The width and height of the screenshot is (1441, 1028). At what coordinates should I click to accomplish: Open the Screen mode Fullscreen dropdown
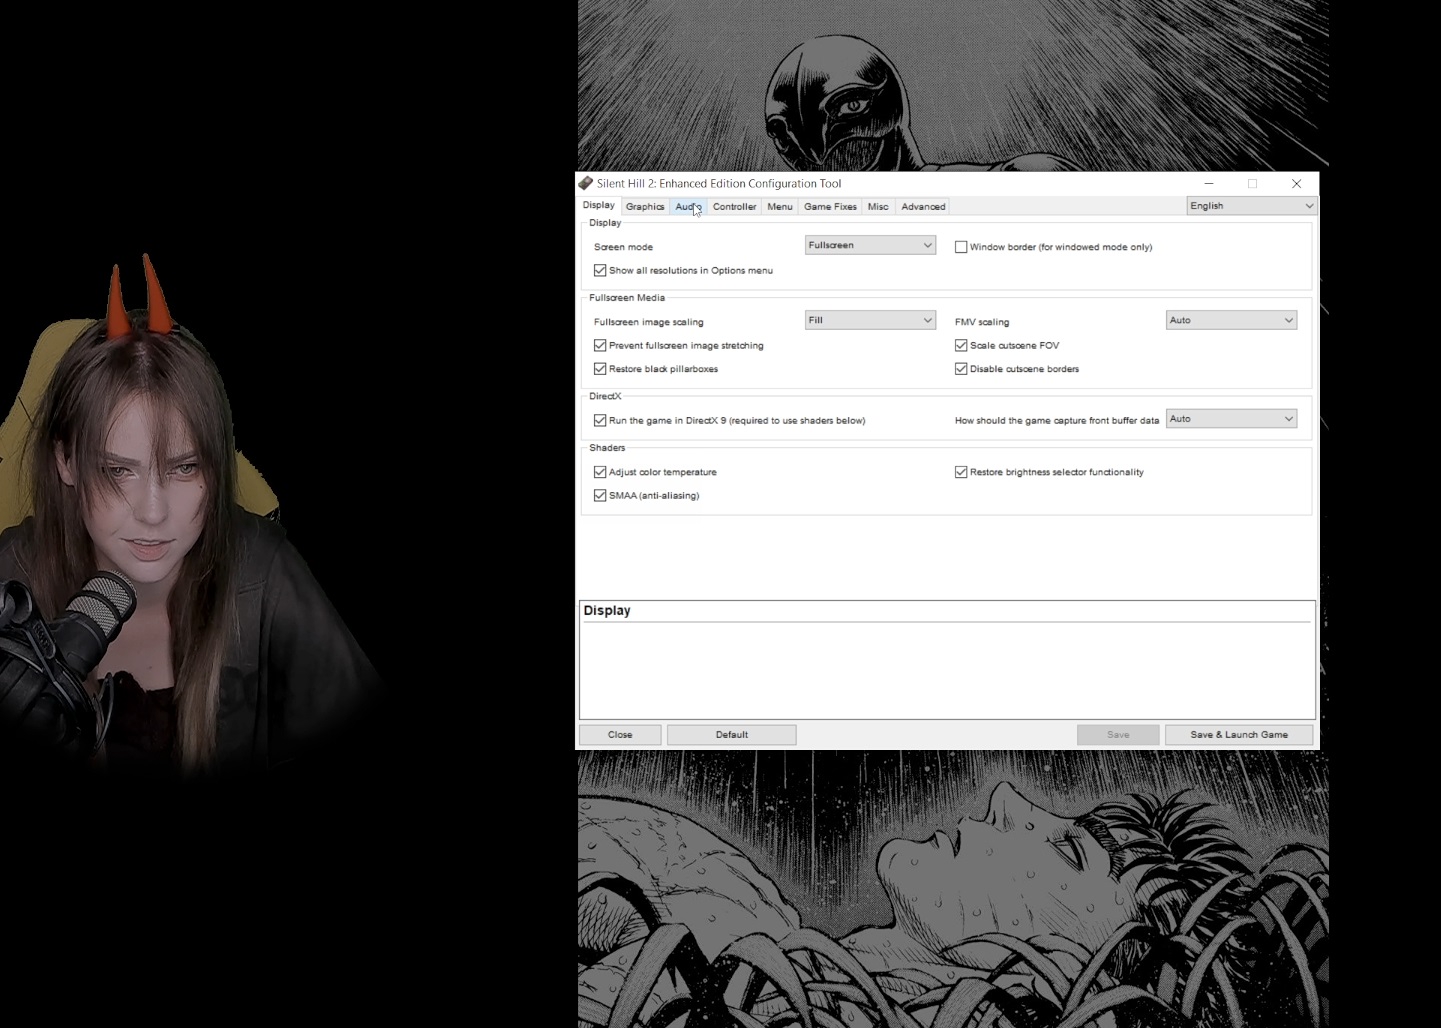(x=870, y=245)
